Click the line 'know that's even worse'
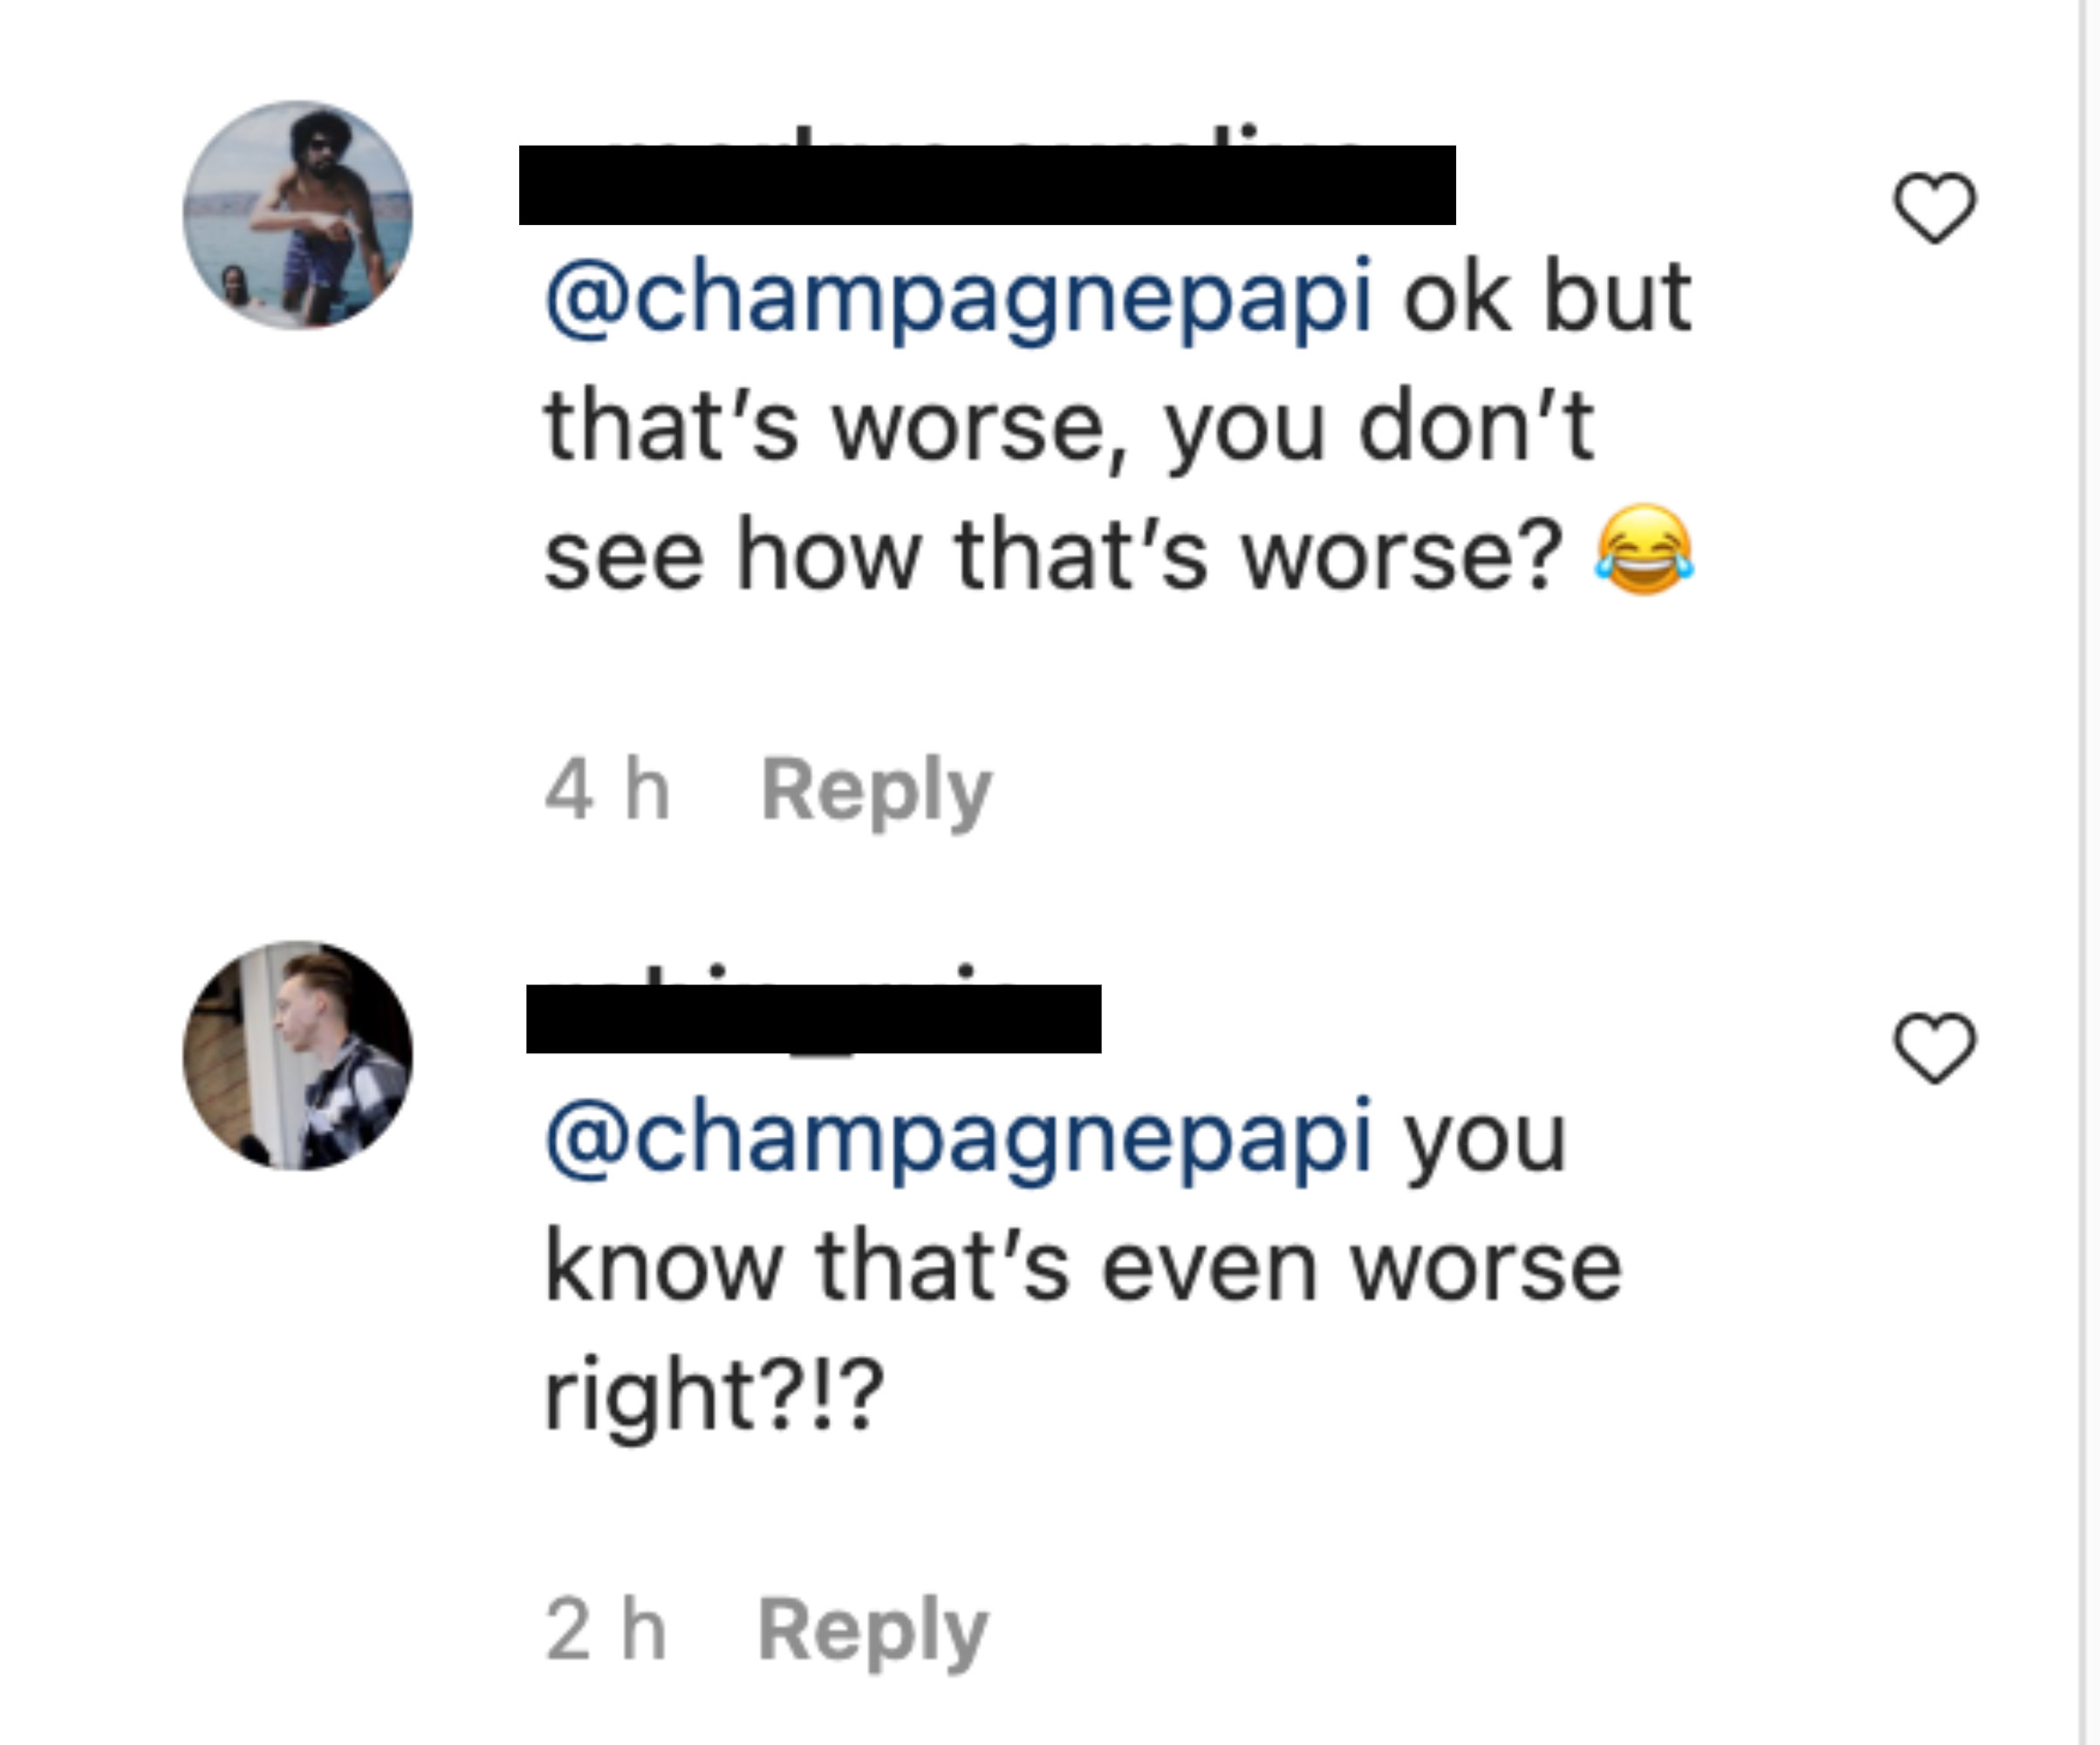 [x=1083, y=1267]
